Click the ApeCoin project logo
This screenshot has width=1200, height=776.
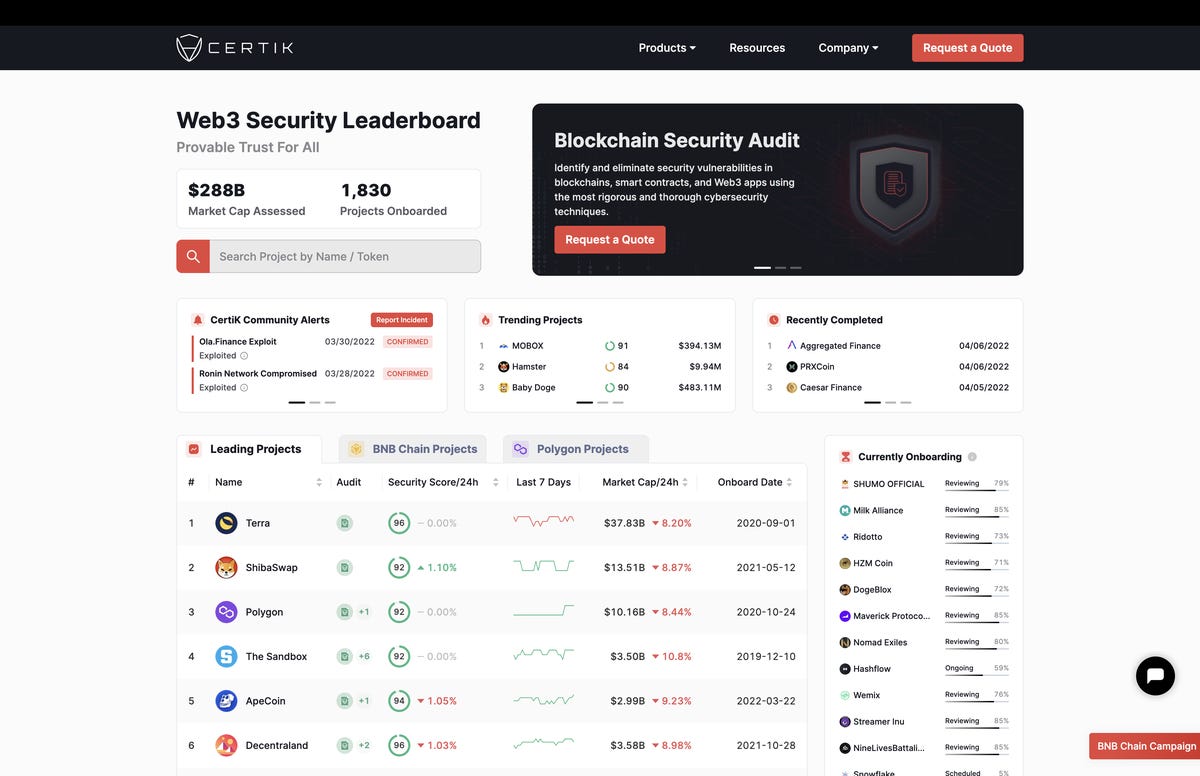coord(226,701)
